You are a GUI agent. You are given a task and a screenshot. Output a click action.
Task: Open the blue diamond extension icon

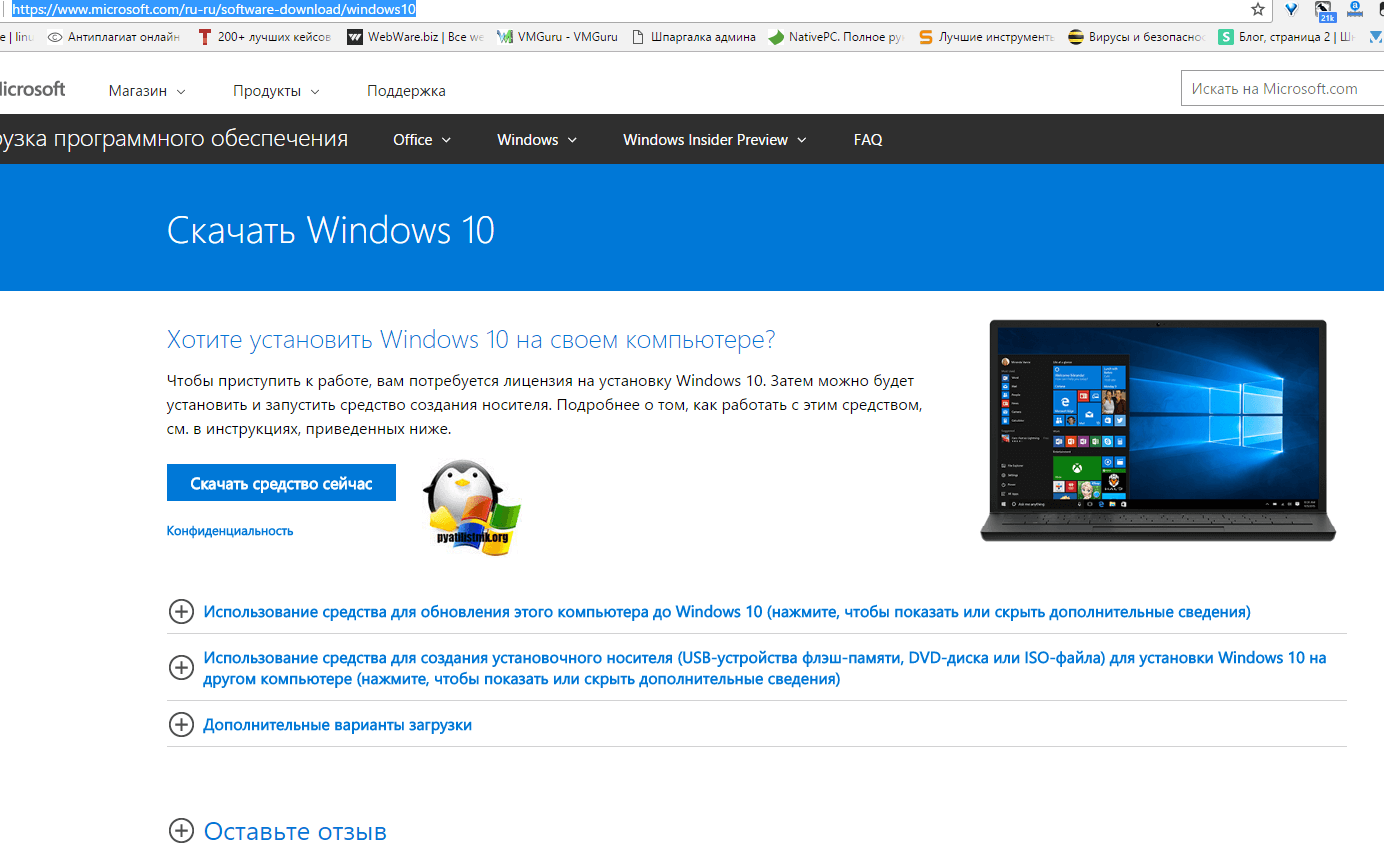1292,10
